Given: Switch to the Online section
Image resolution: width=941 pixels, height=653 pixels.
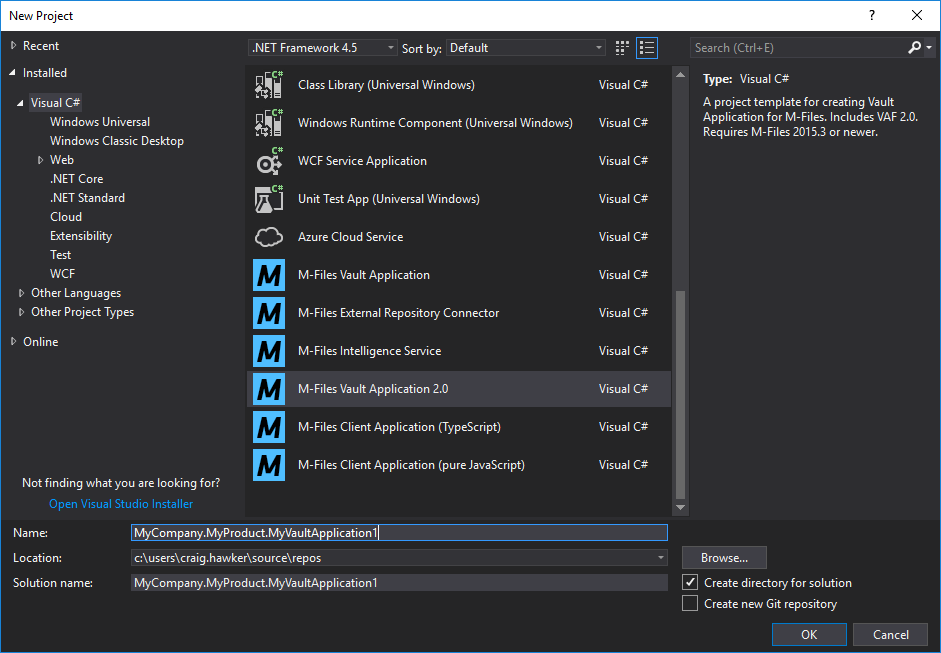Looking at the screenshot, I should point(40,341).
